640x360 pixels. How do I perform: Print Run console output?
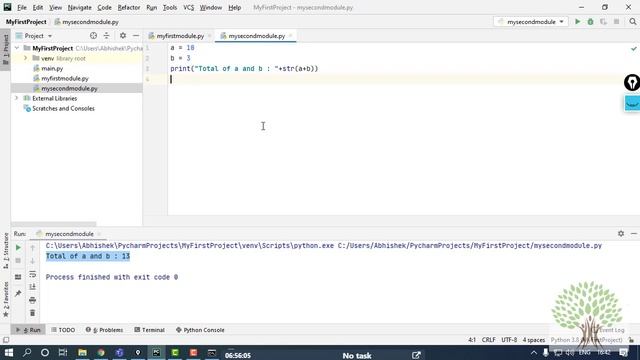click(x=33, y=300)
